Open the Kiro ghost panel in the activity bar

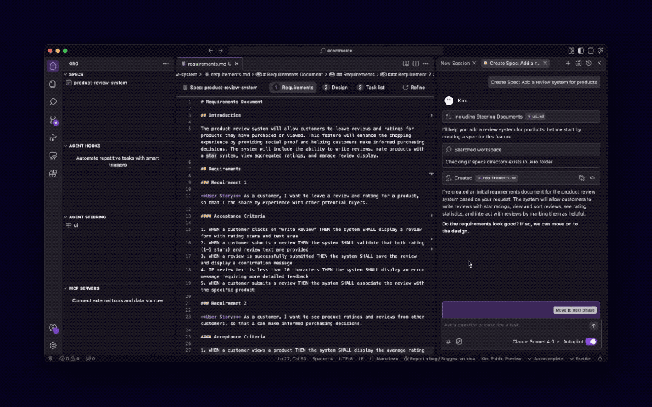click(x=53, y=66)
